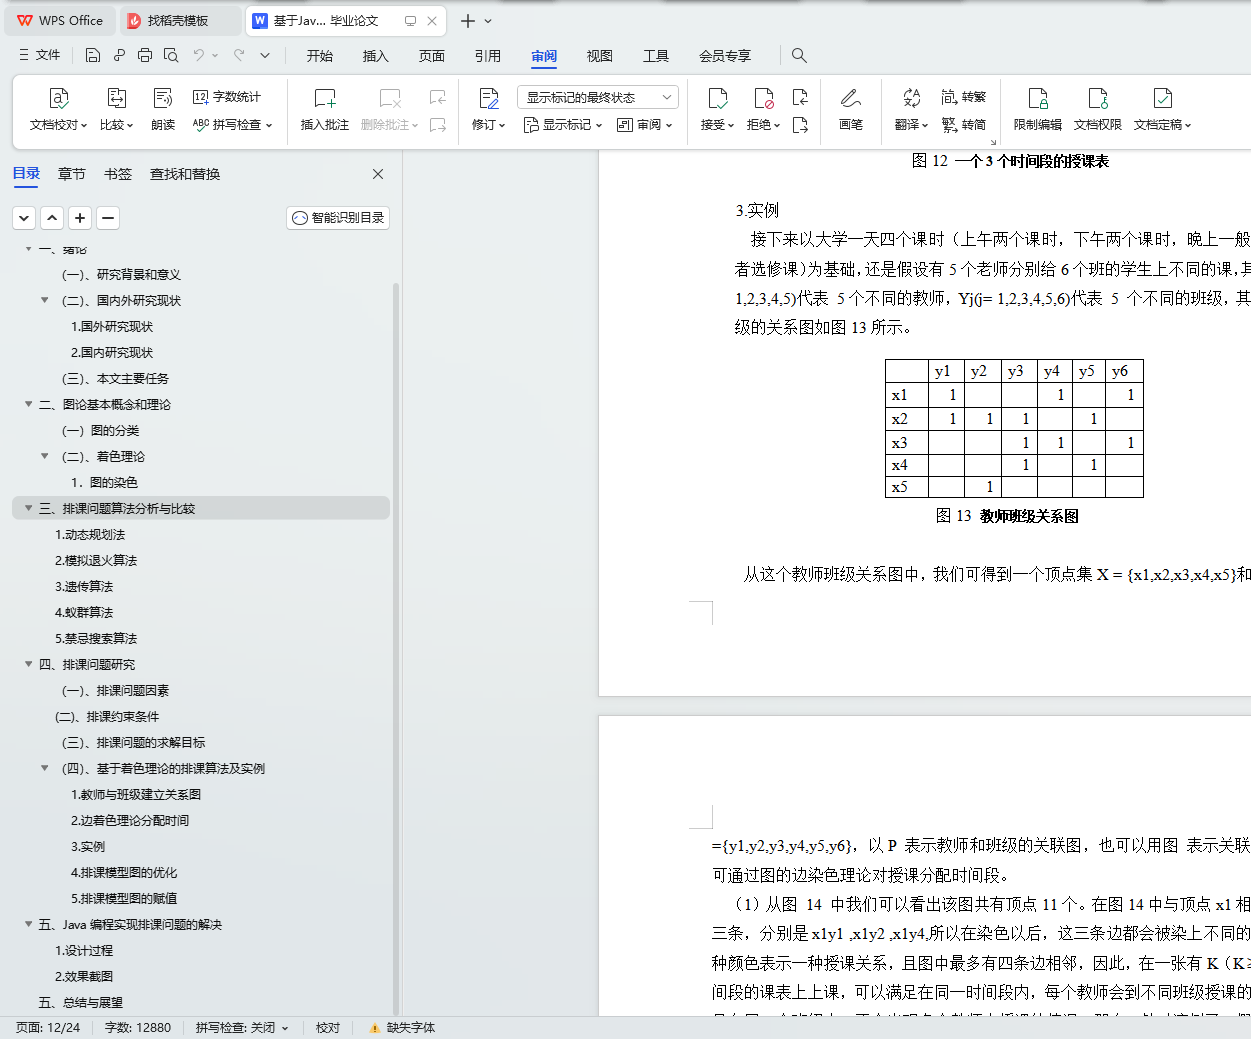Click the Undo arrow icon

[x=199, y=55]
